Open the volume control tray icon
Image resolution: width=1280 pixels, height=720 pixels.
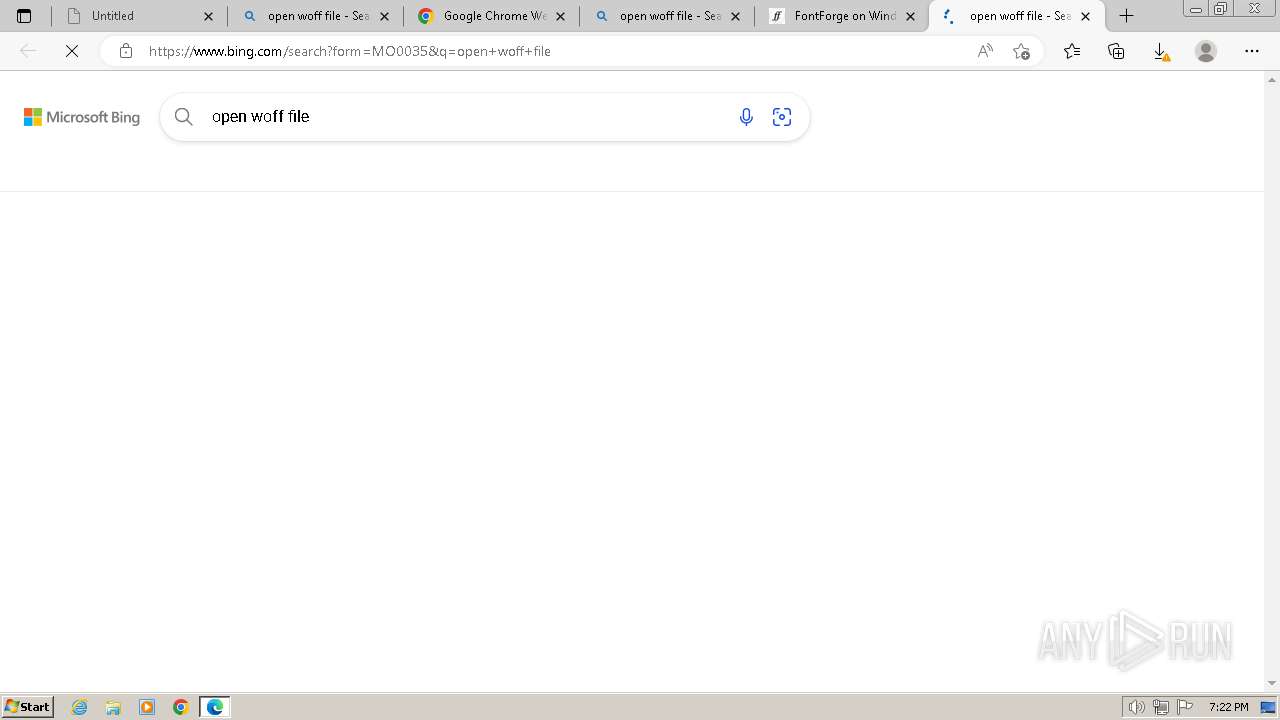[1137, 707]
